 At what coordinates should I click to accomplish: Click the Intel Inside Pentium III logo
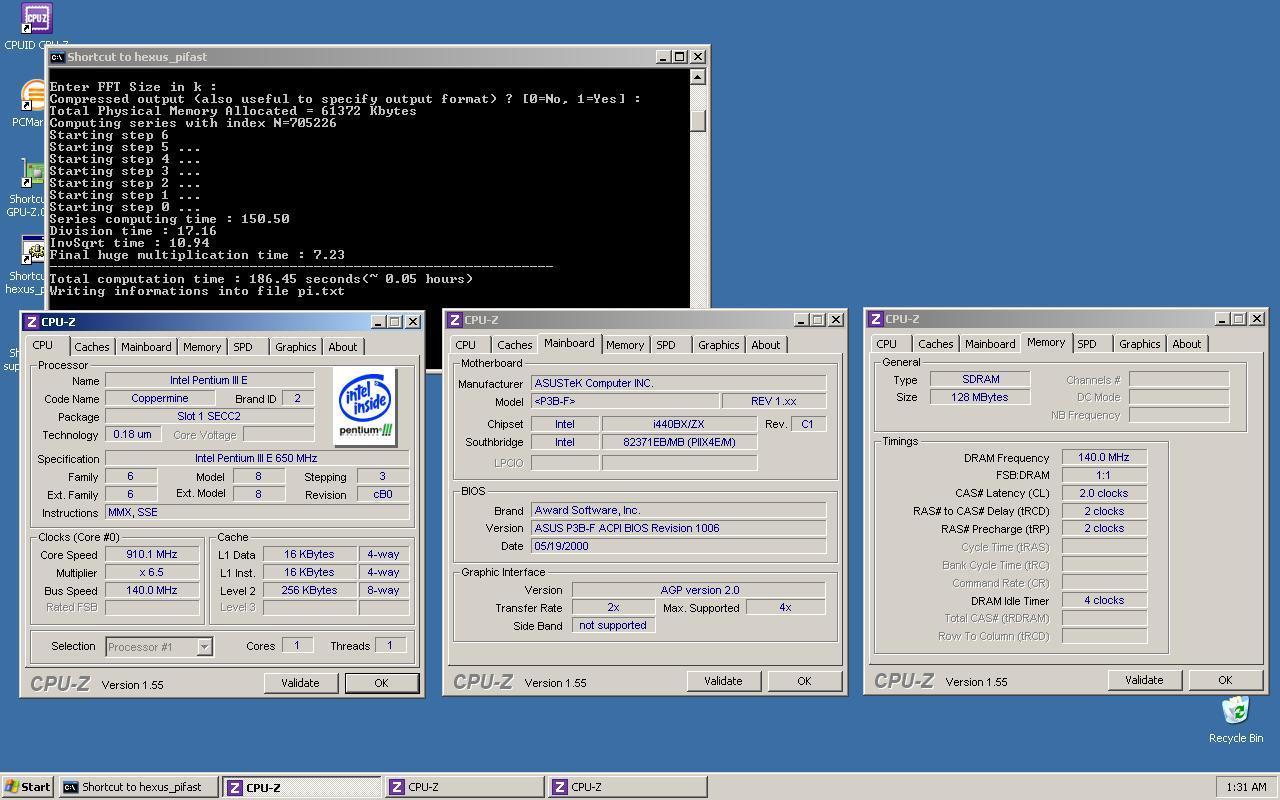[366, 405]
